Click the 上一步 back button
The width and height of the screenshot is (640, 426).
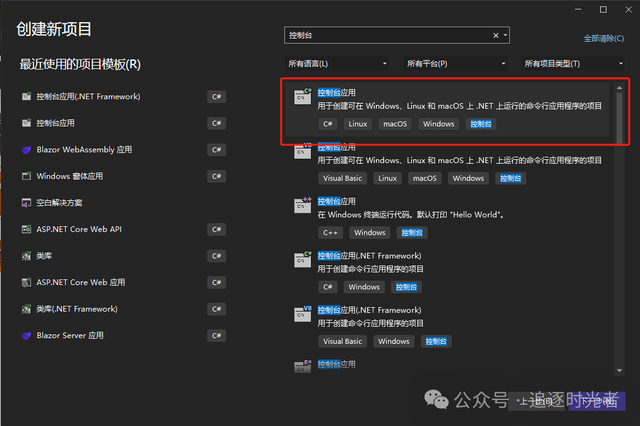(536, 402)
